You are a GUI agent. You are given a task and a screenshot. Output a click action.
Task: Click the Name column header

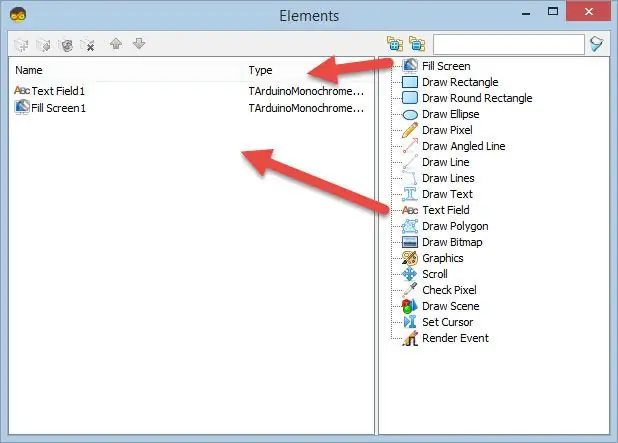pyautogui.click(x=29, y=70)
